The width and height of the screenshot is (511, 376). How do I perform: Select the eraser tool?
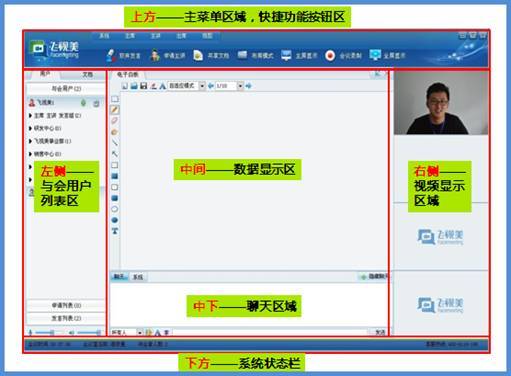[115, 121]
